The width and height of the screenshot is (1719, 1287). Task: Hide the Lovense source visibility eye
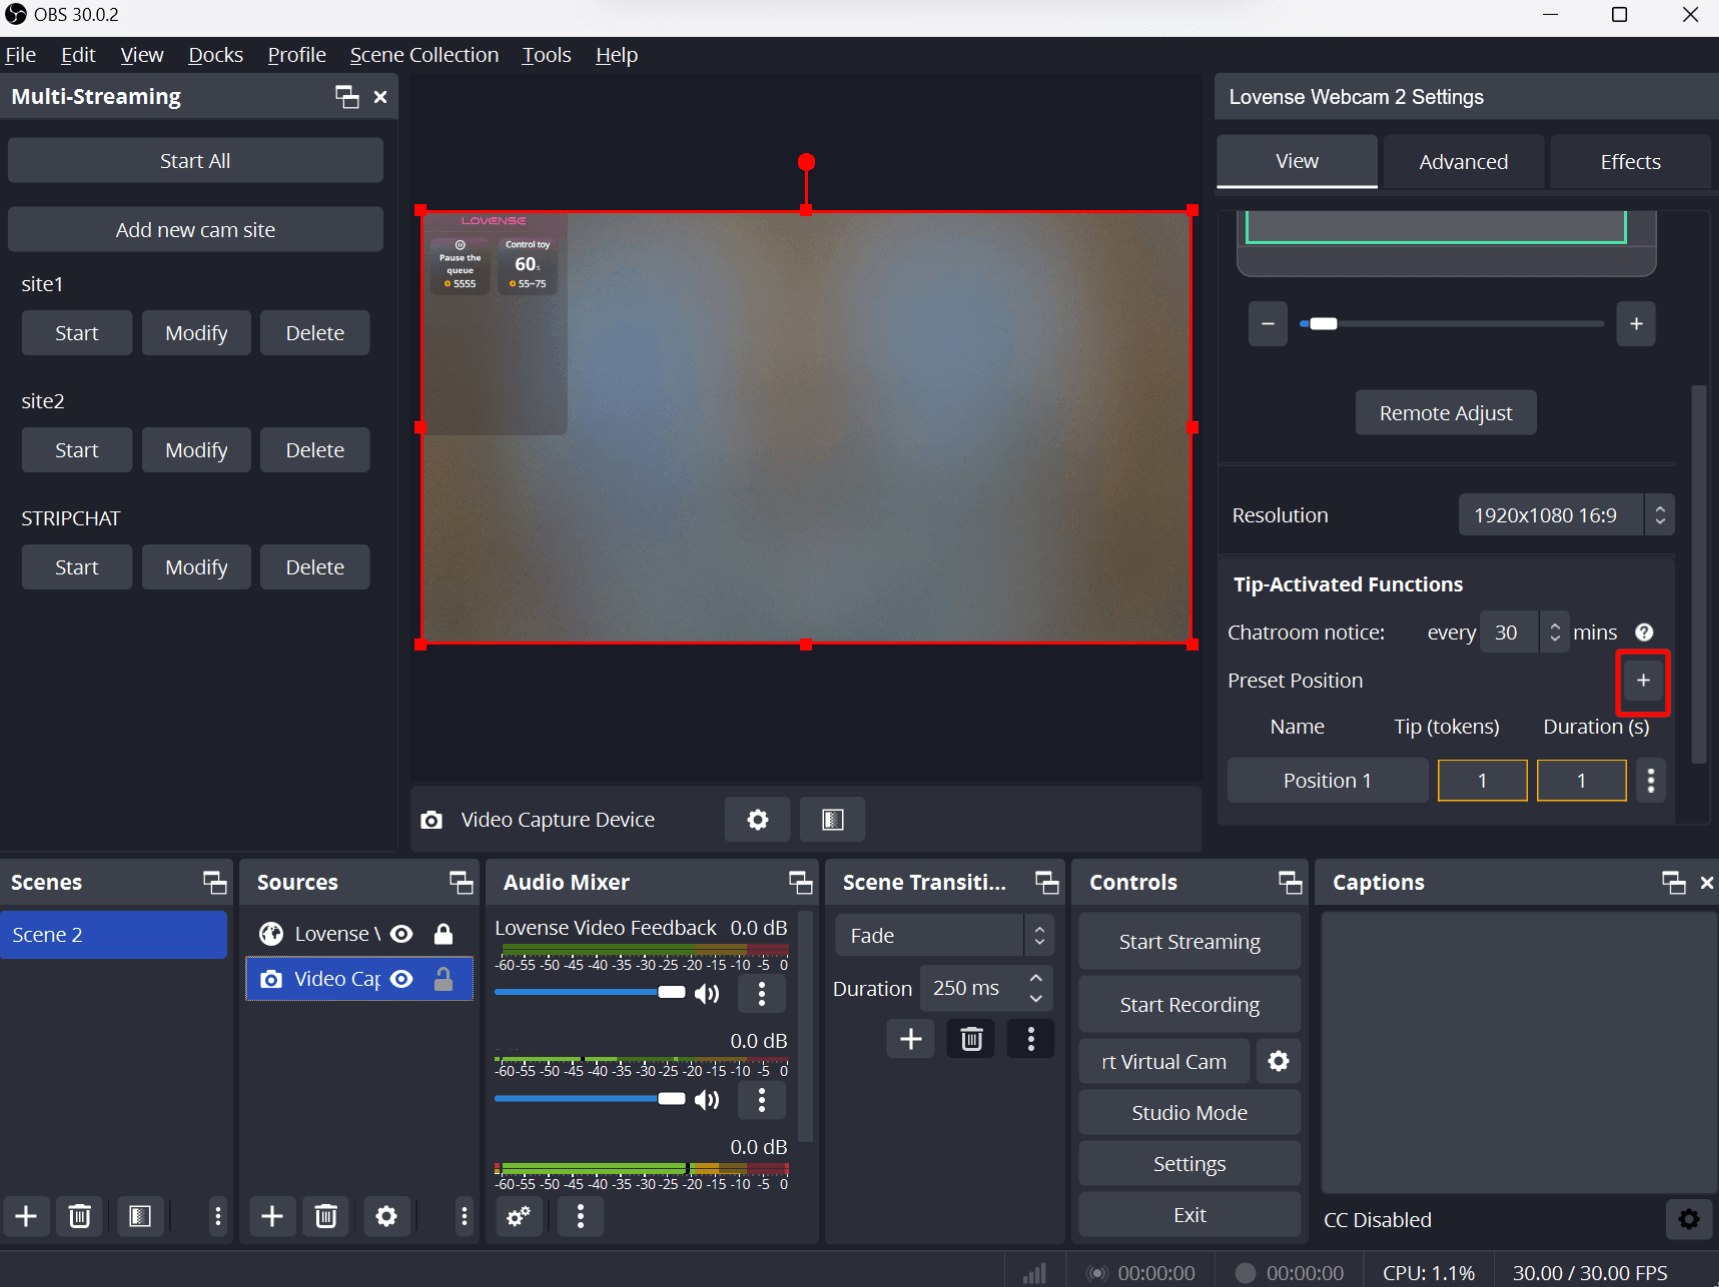click(402, 934)
